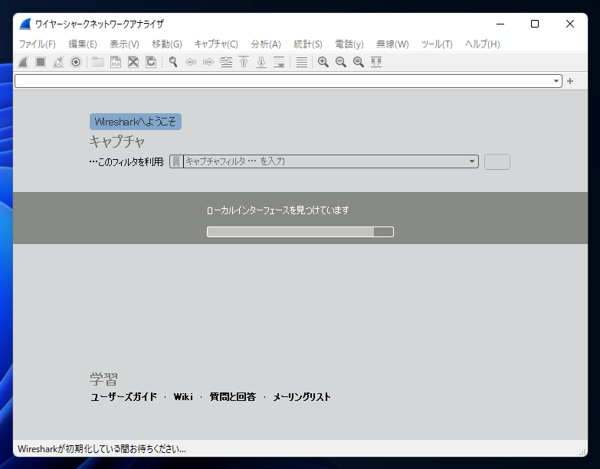Click the go to specified packet icon
Viewport: 600px width, 469px height.
coord(226,62)
